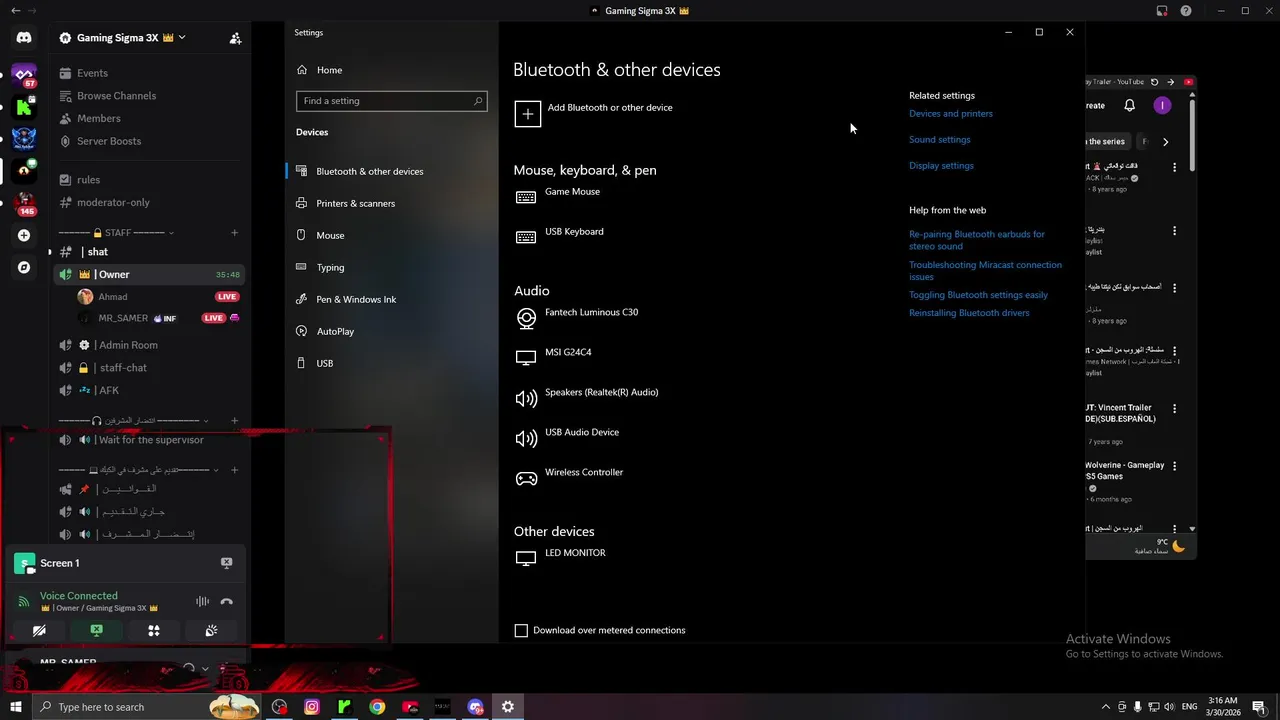Open Discover servers compass icon

tap(24, 267)
